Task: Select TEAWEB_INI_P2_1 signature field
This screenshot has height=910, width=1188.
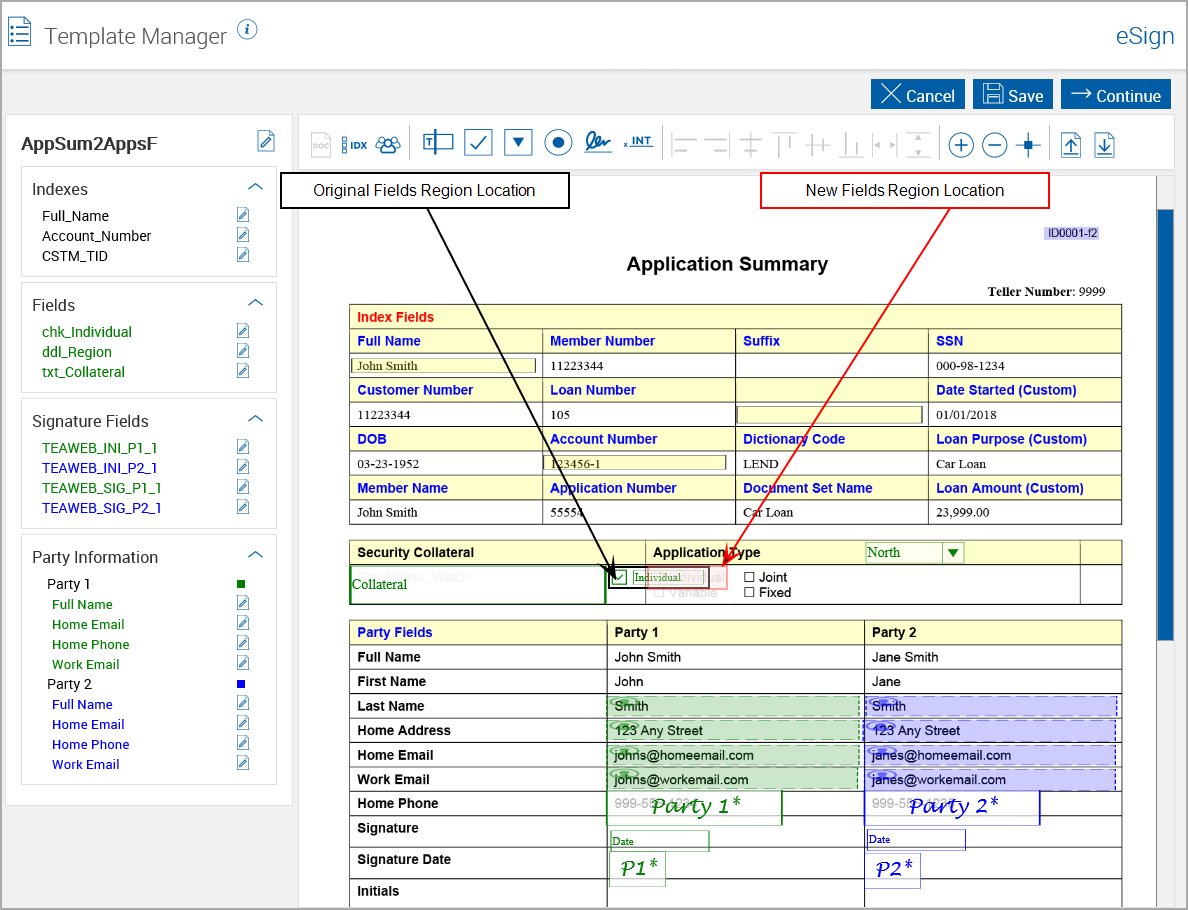Action: pos(99,468)
